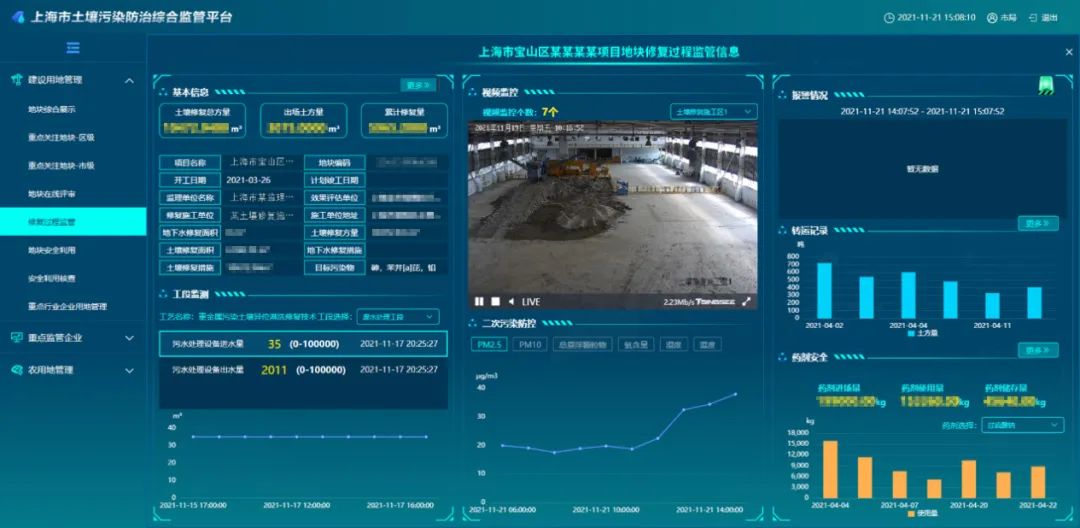
Task: Mute the video speaker icon
Action: 511,301
